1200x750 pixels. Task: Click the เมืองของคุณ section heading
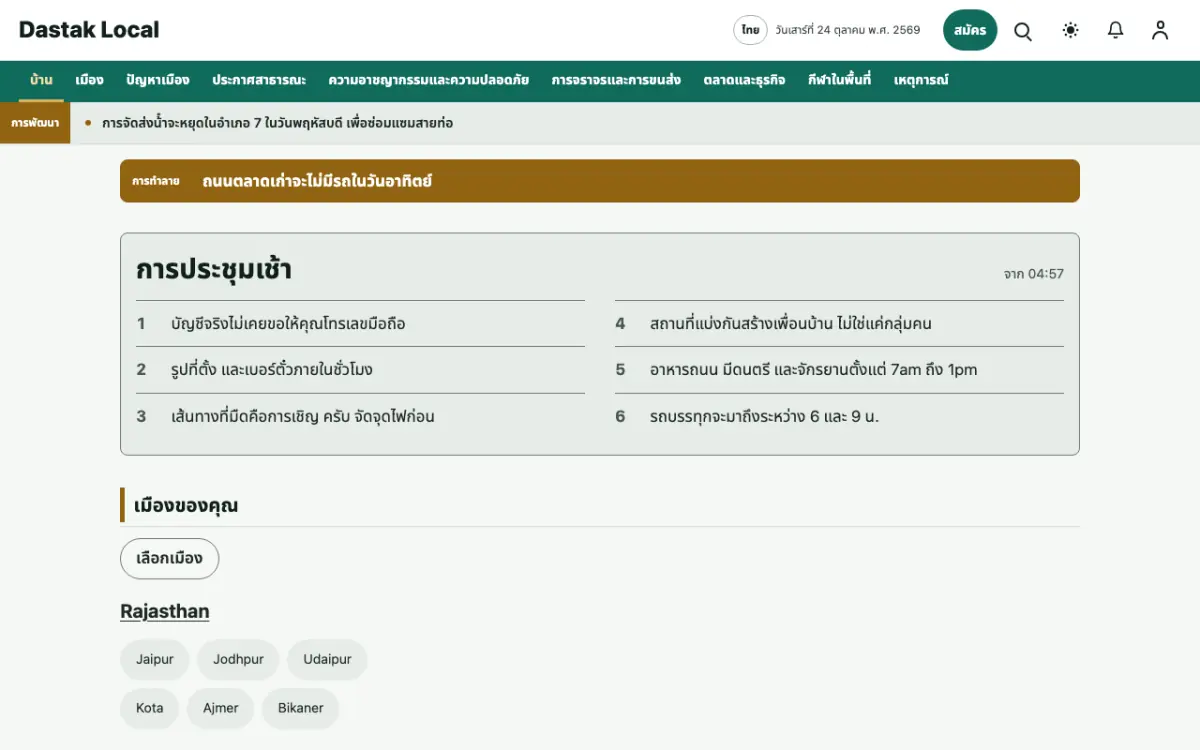click(186, 505)
